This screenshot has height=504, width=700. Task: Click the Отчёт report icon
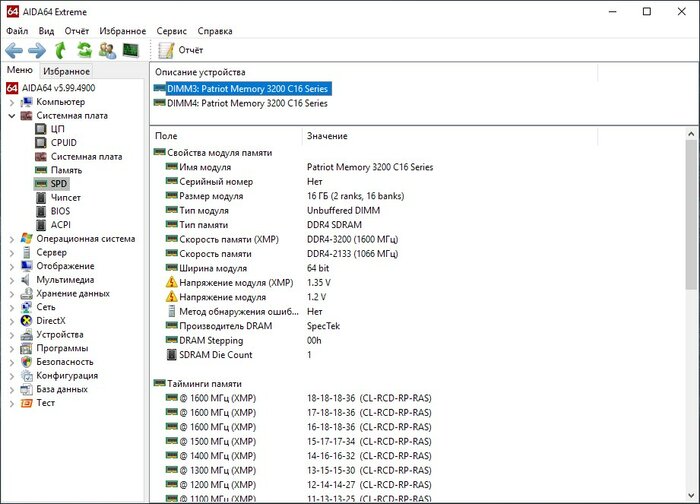coord(166,50)
